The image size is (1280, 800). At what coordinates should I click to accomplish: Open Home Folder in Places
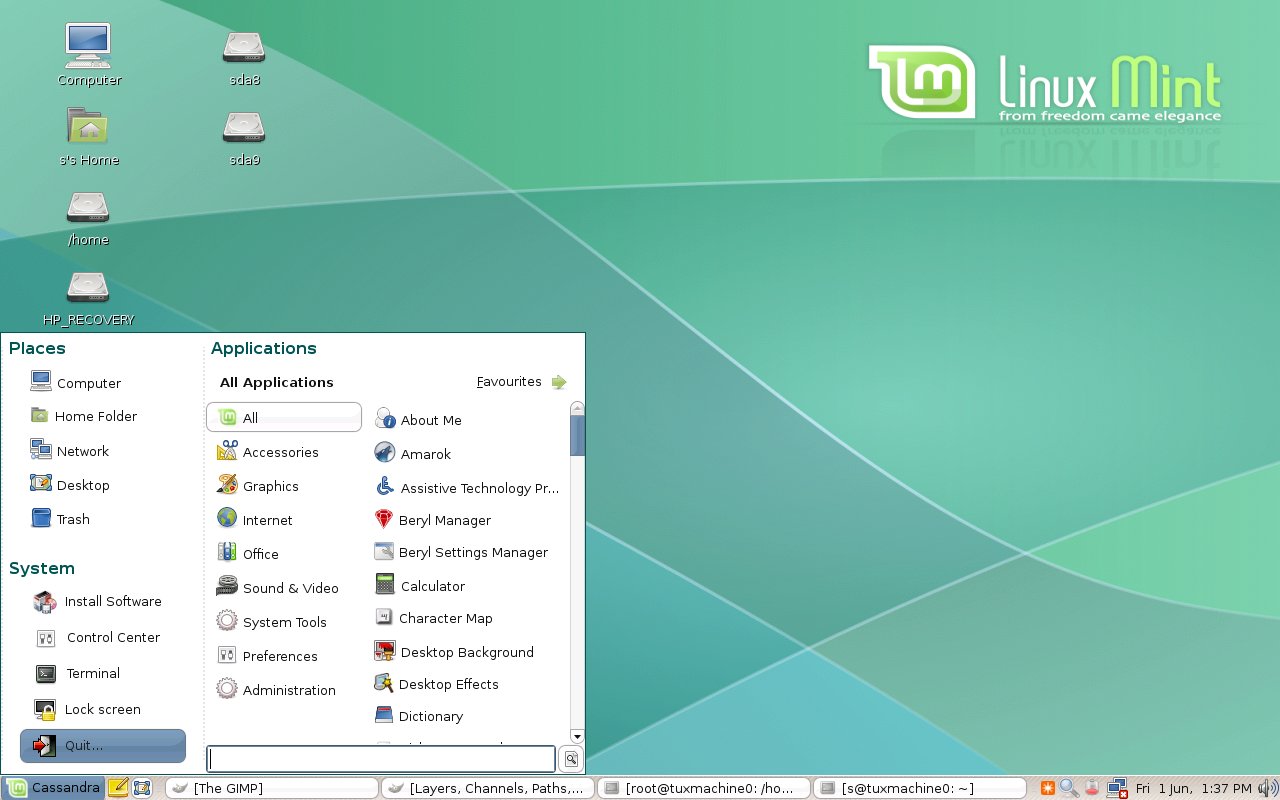click(x=84, y=416)
